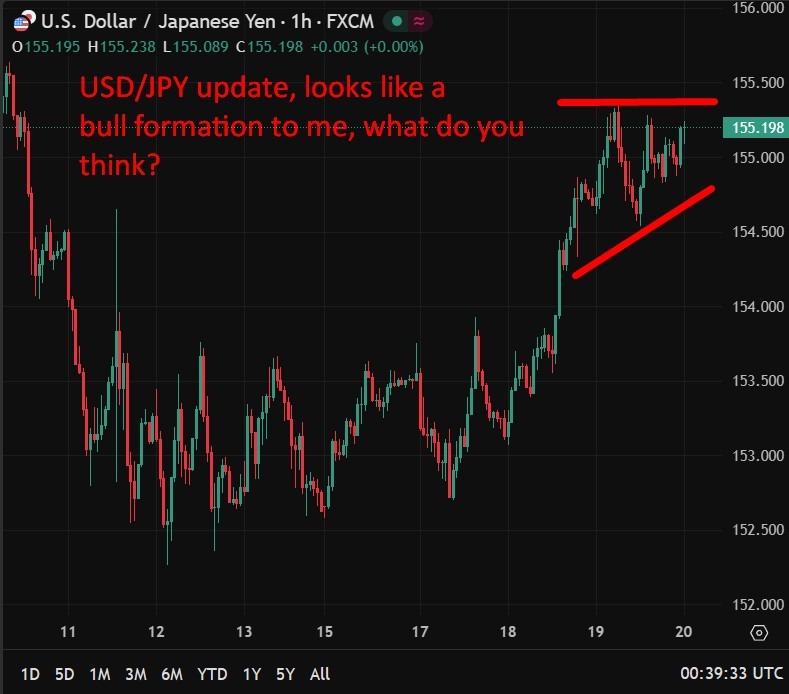
Task: Click the USD/JPY currency flag icon
Action: 21,19
